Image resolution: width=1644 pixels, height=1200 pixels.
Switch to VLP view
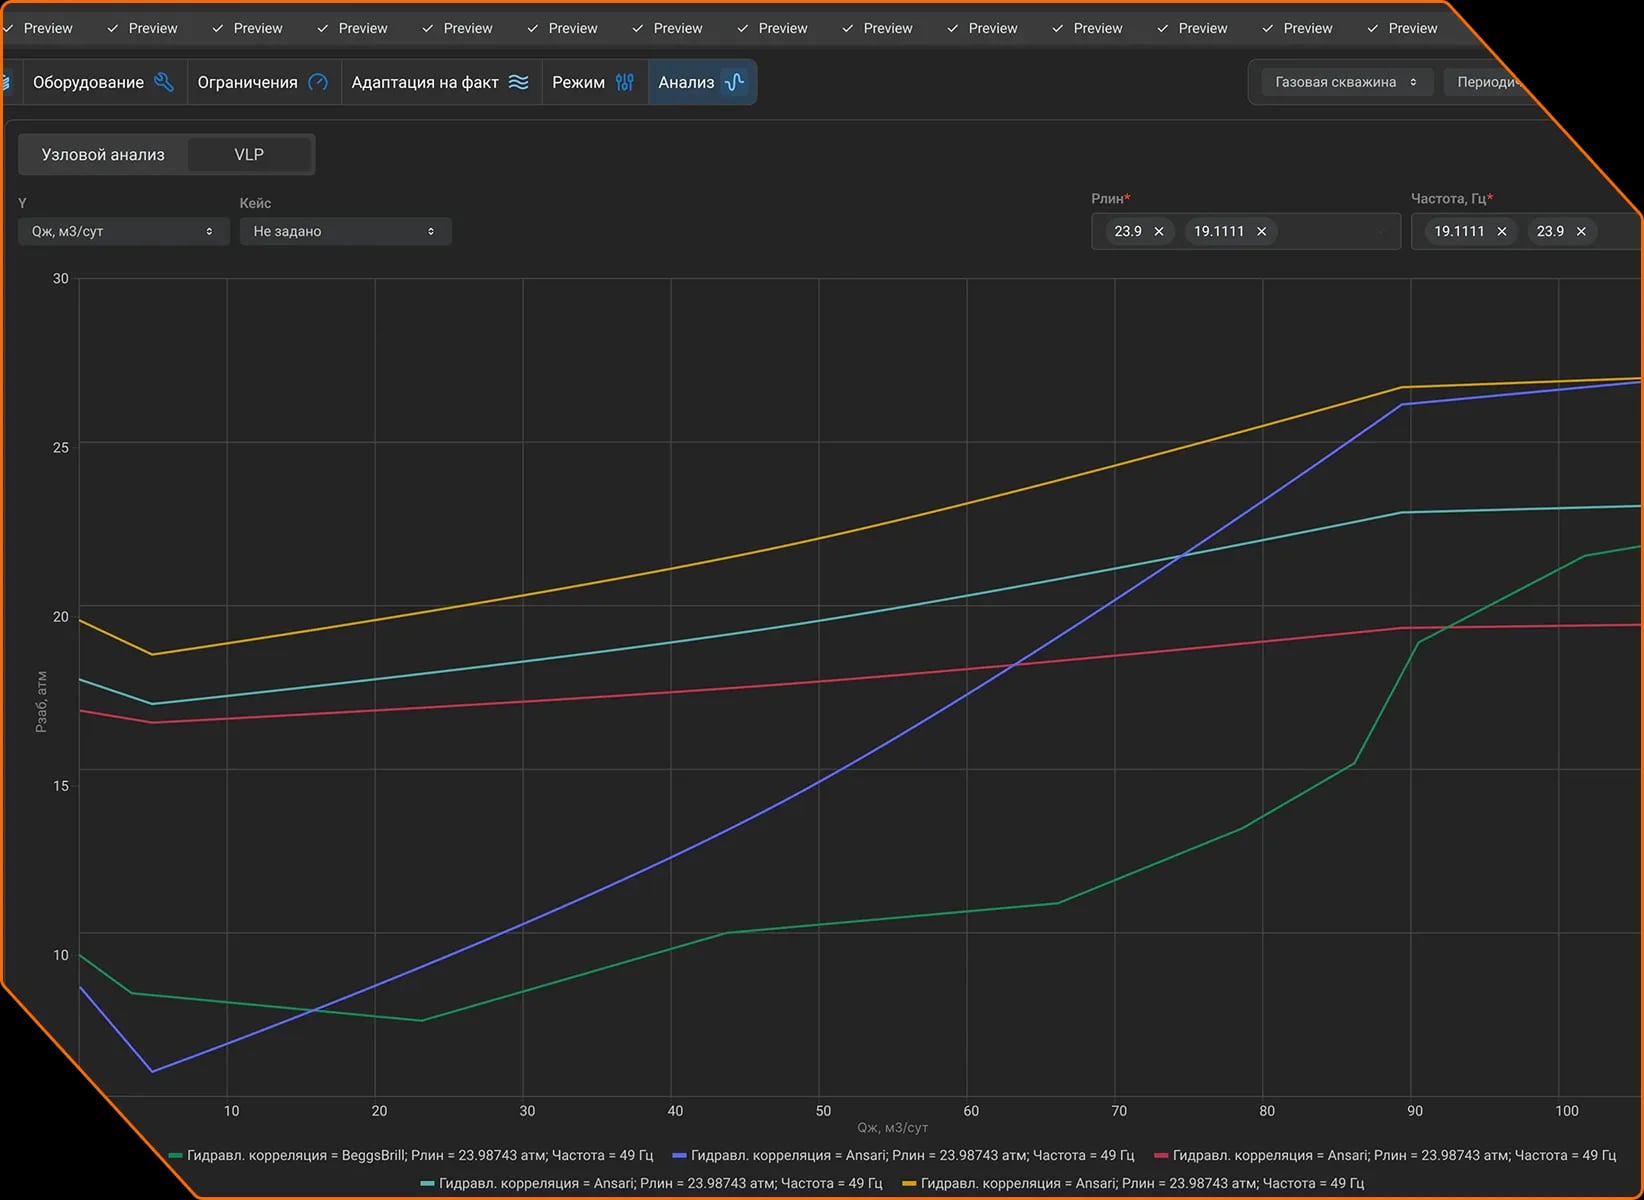pos(249,154)
